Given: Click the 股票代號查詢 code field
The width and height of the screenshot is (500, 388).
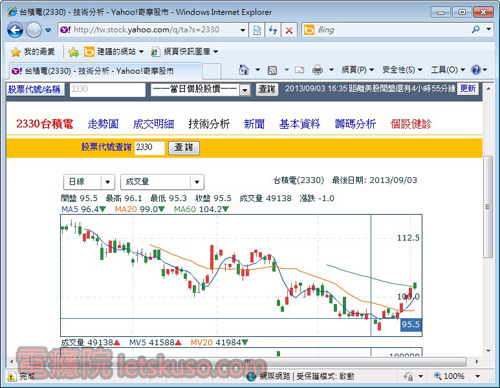Looking at the screenshot, I should coord(149,148).
